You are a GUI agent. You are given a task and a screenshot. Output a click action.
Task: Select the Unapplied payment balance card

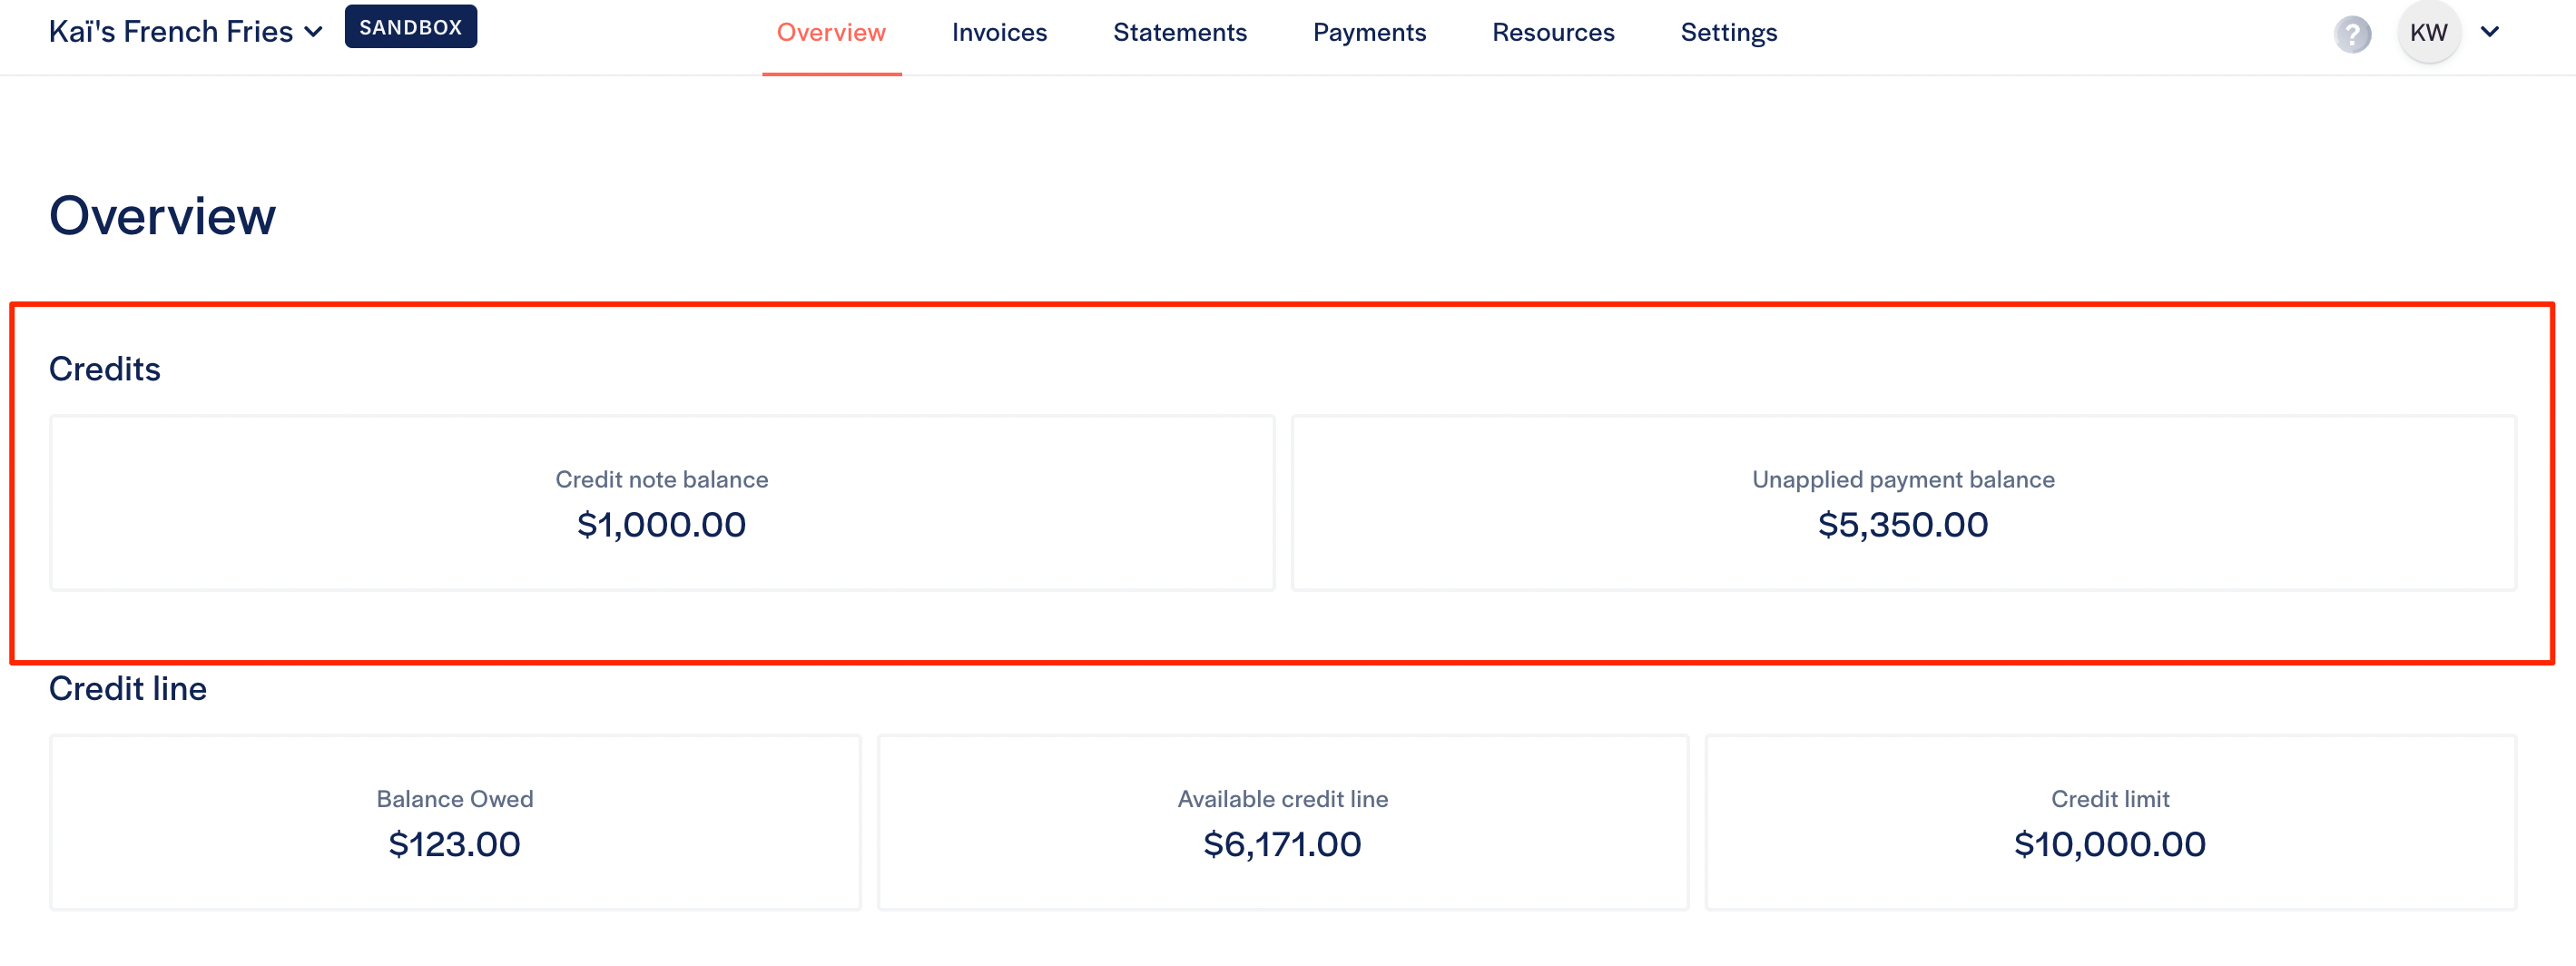tap(1903, 503)
